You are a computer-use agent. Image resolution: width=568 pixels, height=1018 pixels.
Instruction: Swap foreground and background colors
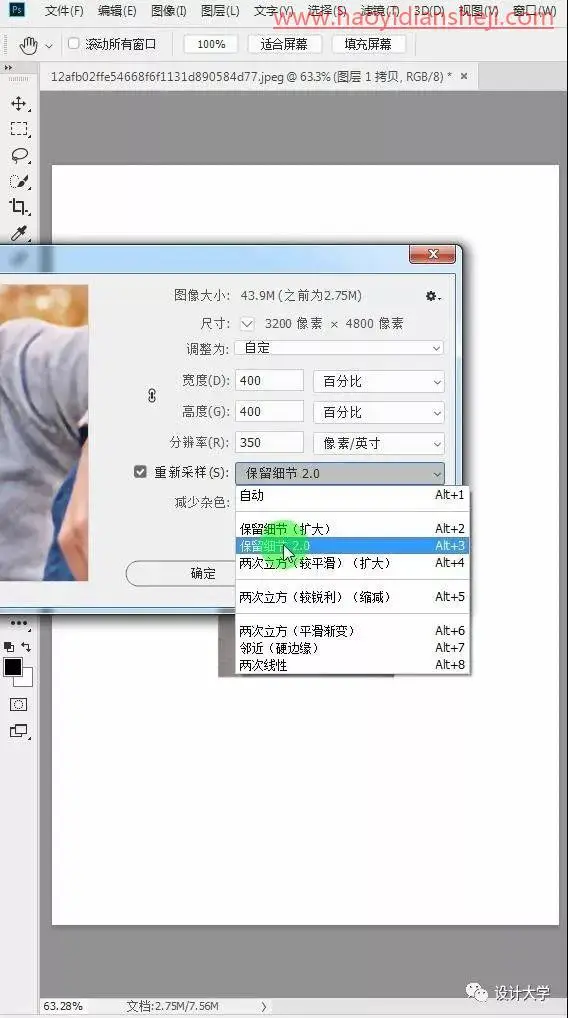point(26,647)
